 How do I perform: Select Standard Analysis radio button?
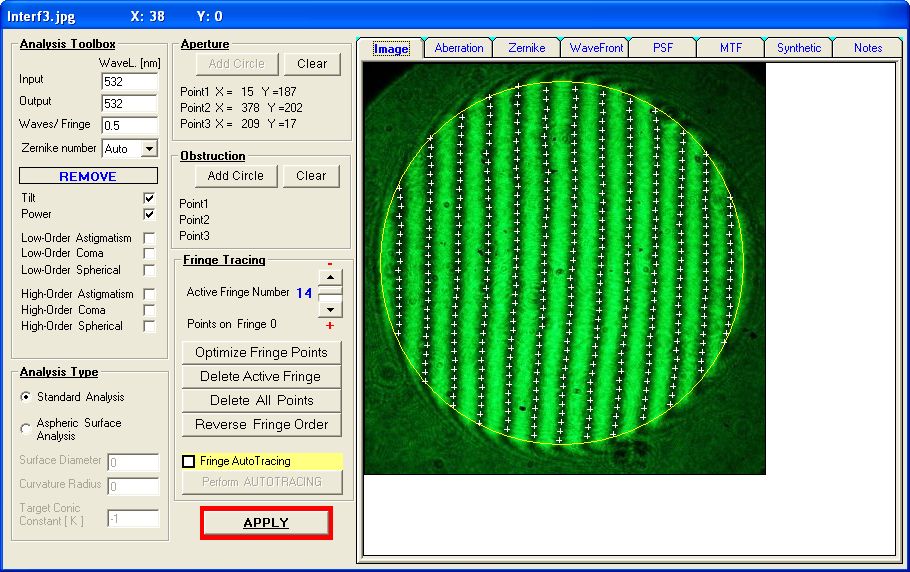[26, 397]
